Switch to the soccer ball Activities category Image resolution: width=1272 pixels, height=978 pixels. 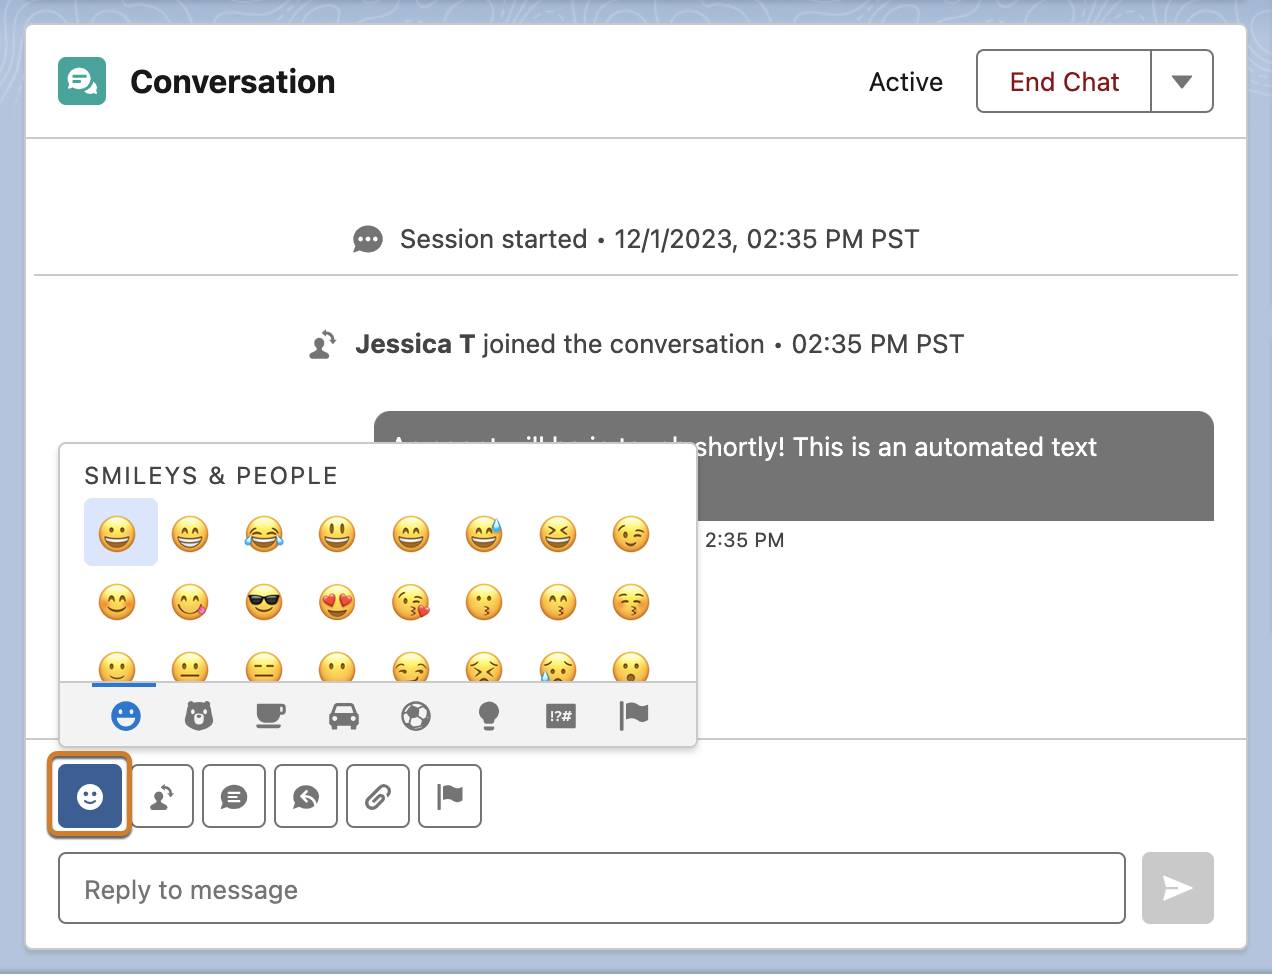tap(415, 715)
